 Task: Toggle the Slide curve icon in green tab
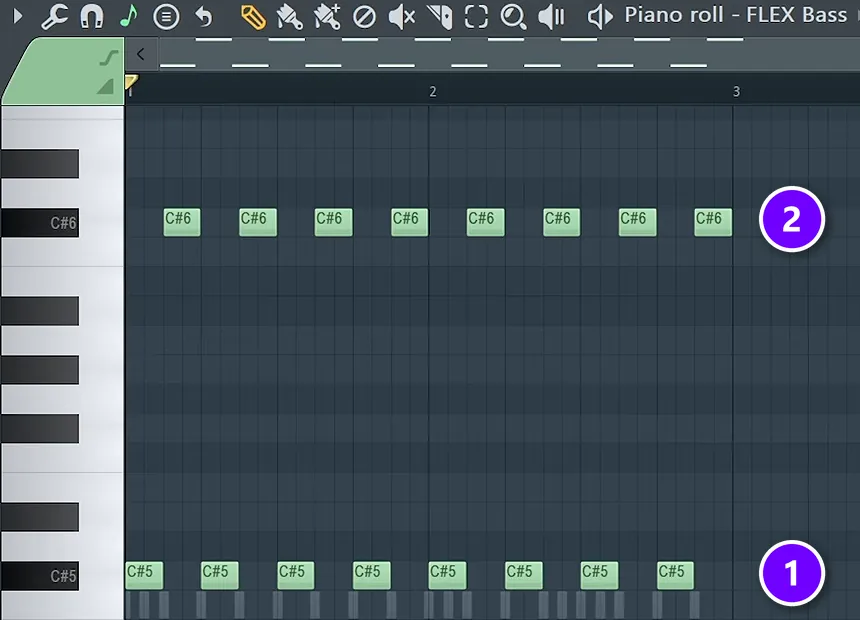(x=109, y=58)
